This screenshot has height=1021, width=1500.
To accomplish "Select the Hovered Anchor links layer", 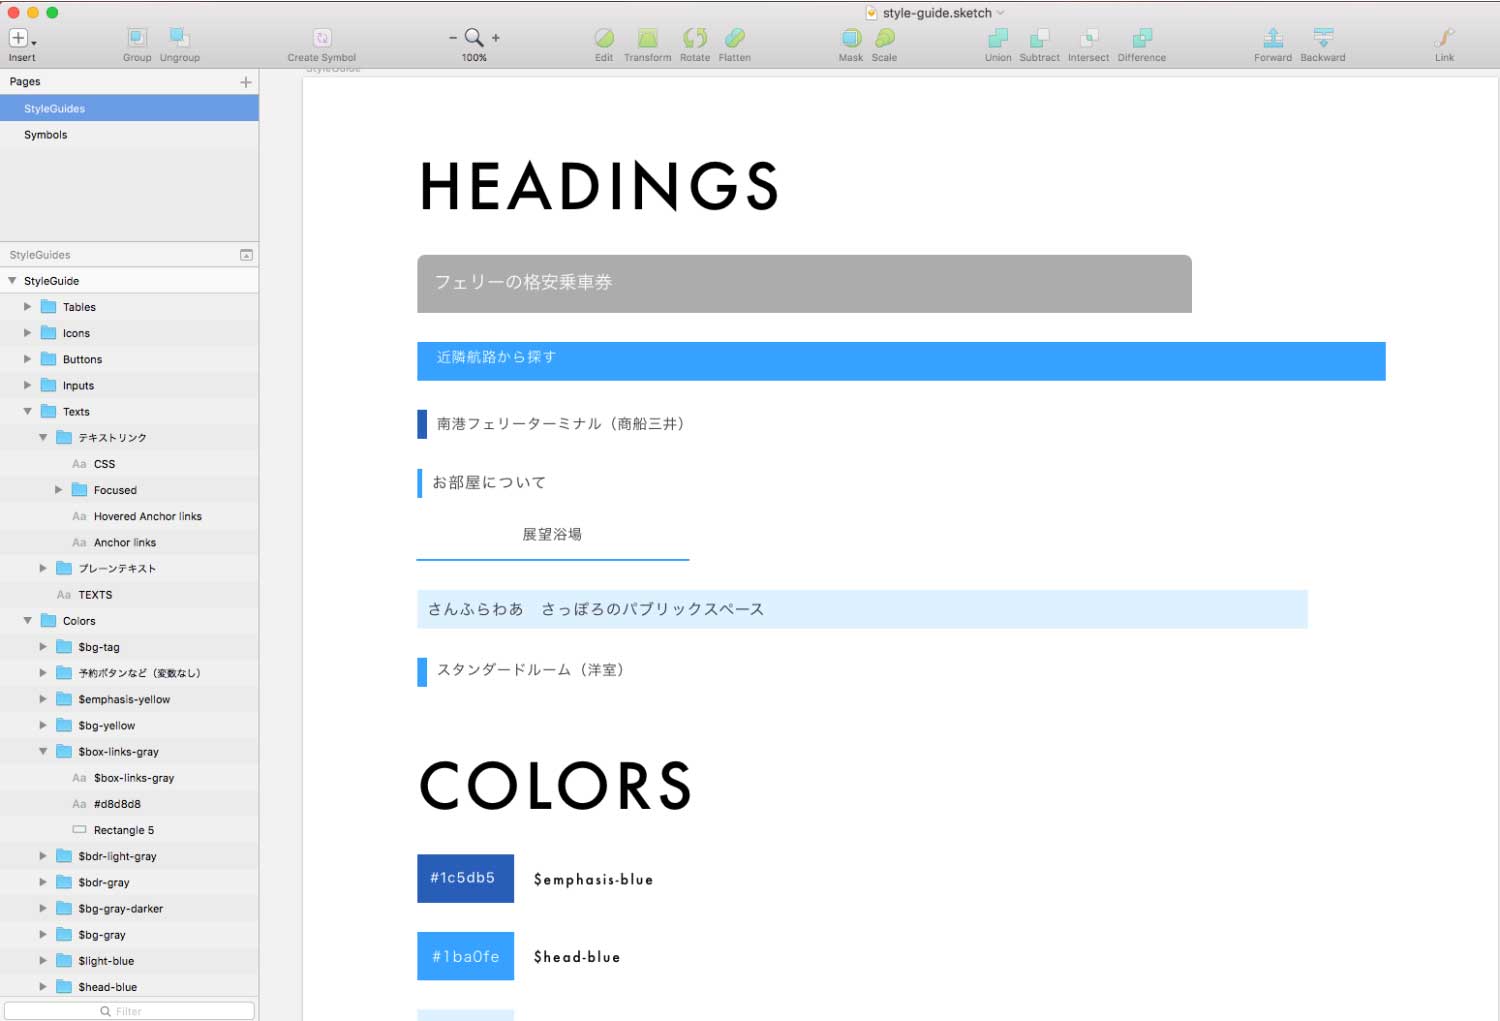I will click(x=147, y=517).
